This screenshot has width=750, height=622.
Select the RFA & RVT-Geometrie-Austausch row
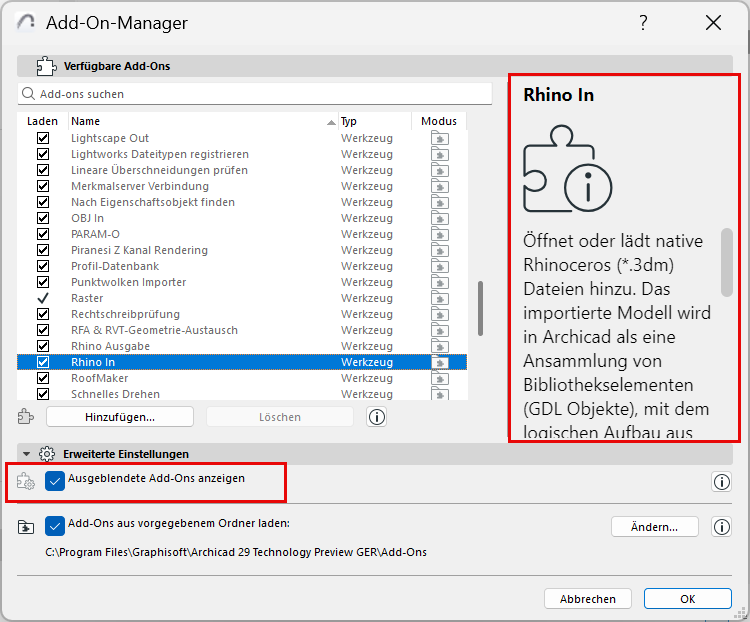242,330
